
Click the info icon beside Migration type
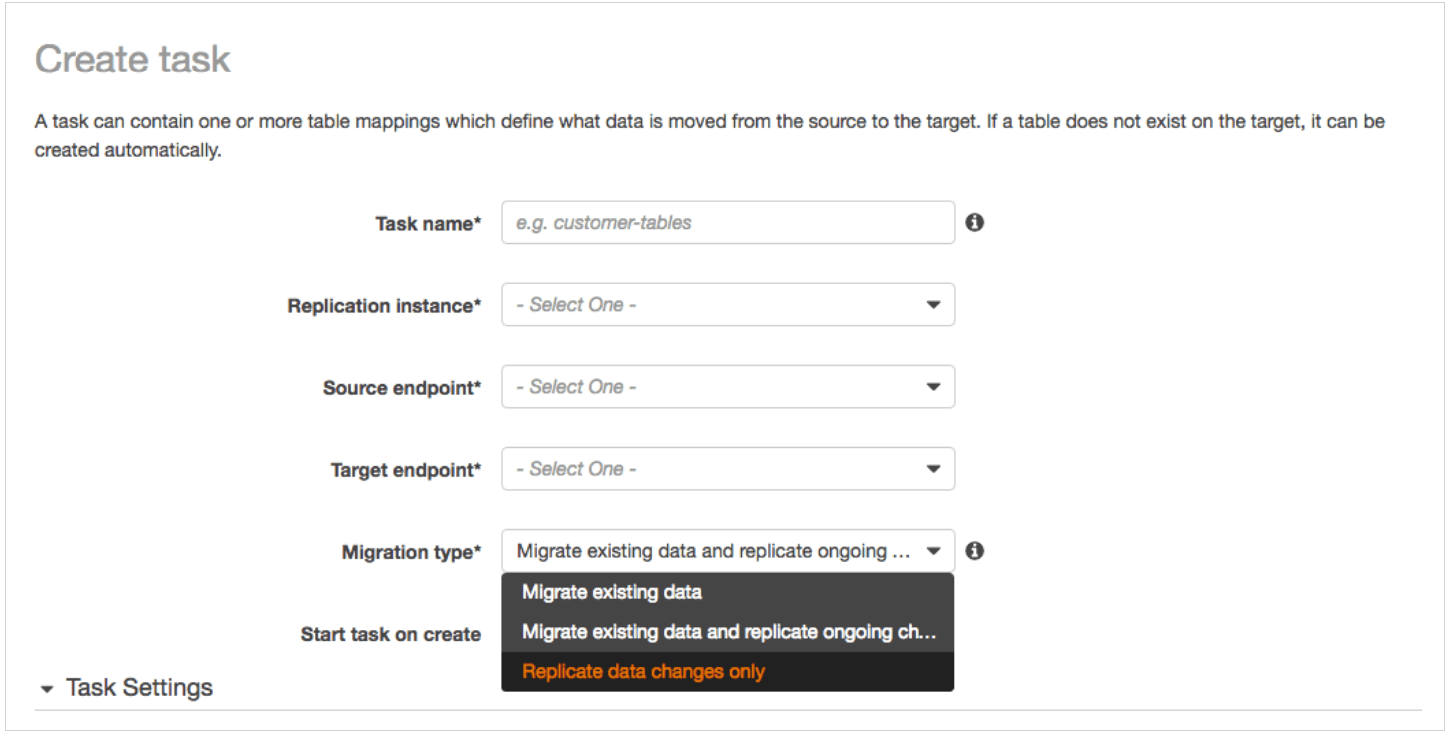tap(975, 550)
